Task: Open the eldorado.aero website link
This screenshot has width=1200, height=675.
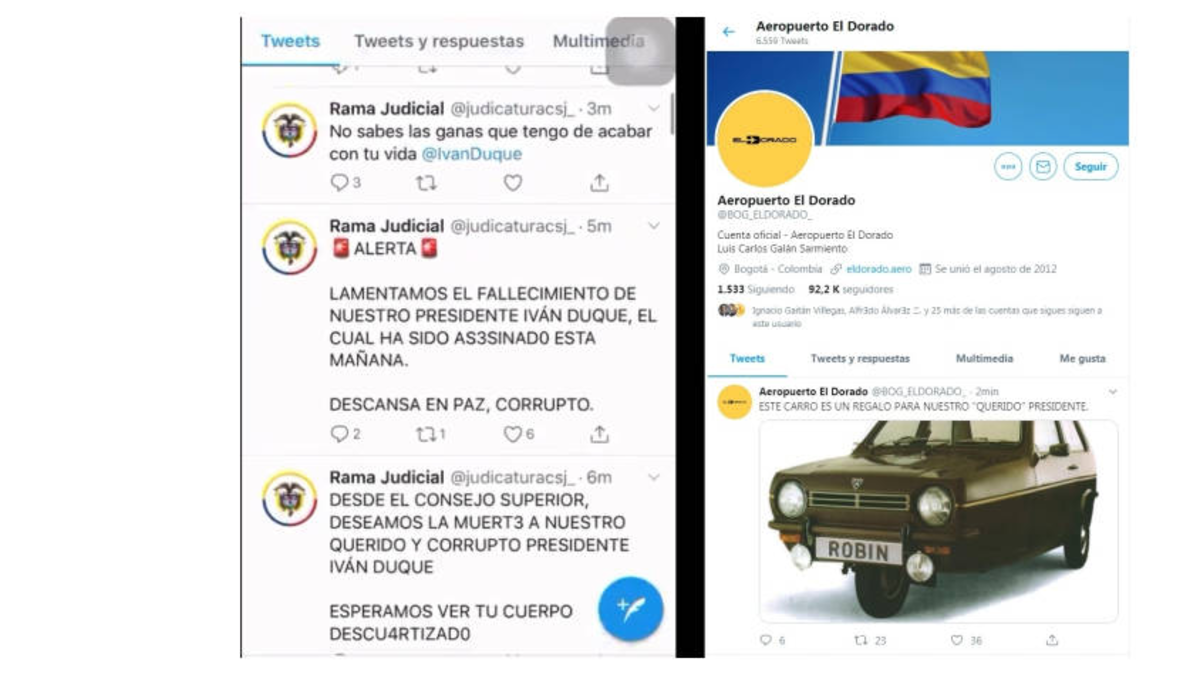Action: click(878, 269)
